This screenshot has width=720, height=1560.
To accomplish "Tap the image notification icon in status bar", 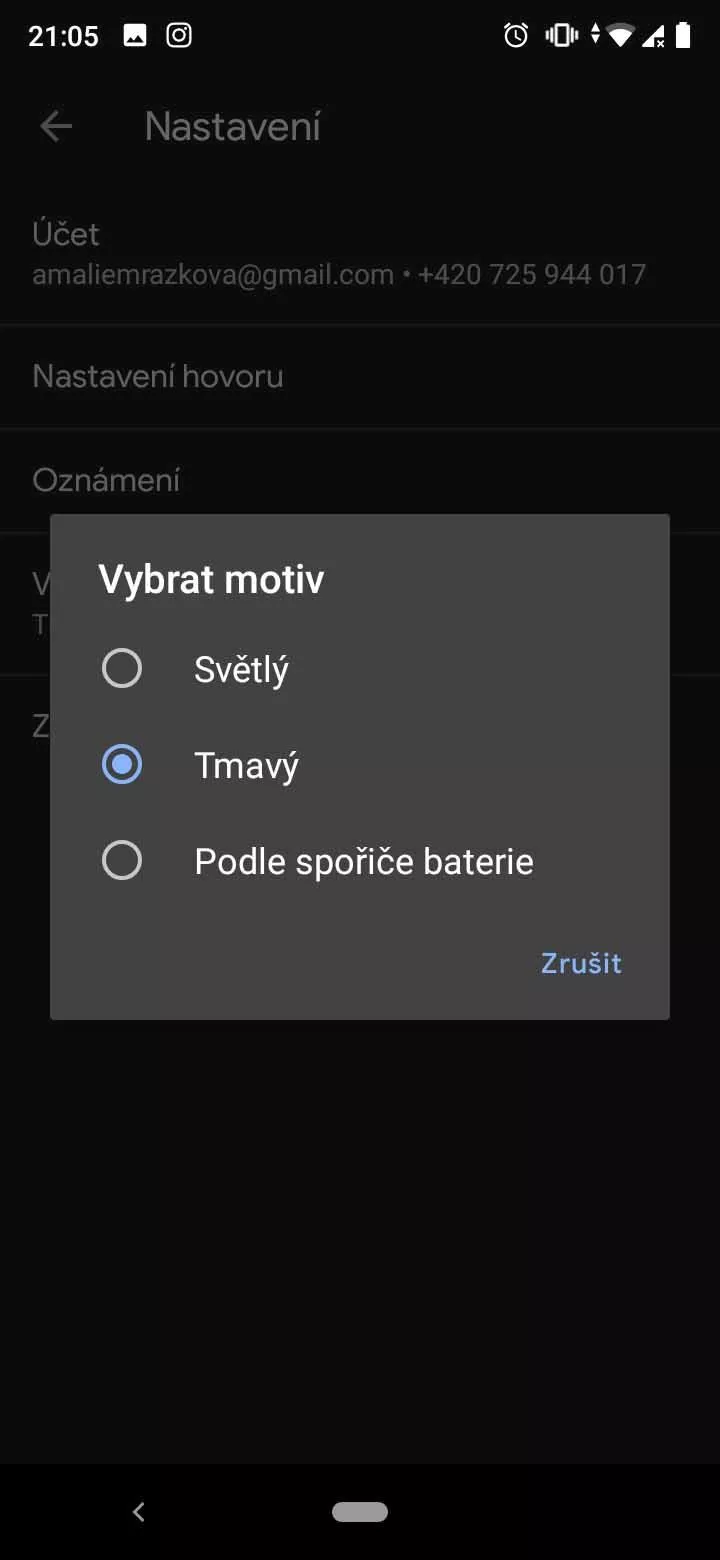I will coord(135,36).
